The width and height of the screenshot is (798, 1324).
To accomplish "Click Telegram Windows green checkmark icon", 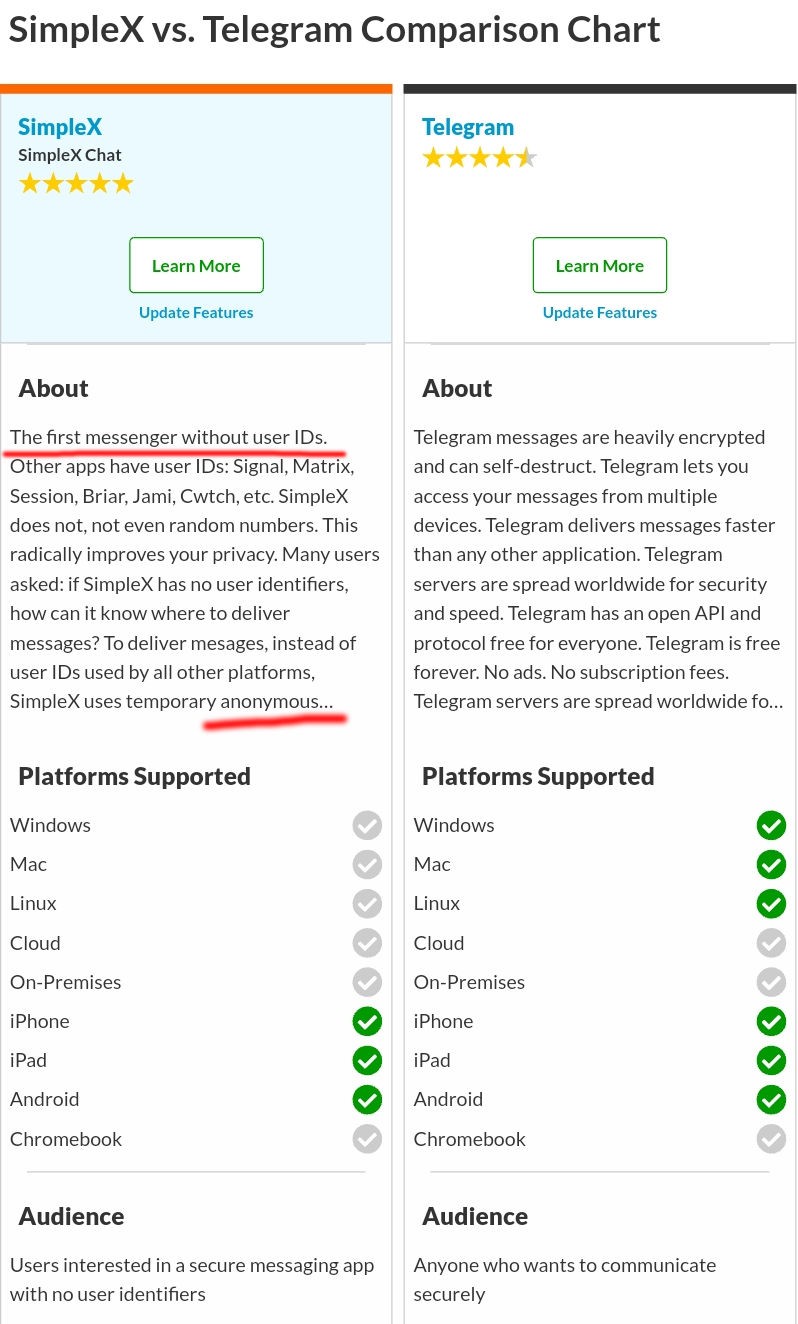I will tap(771, 825).
